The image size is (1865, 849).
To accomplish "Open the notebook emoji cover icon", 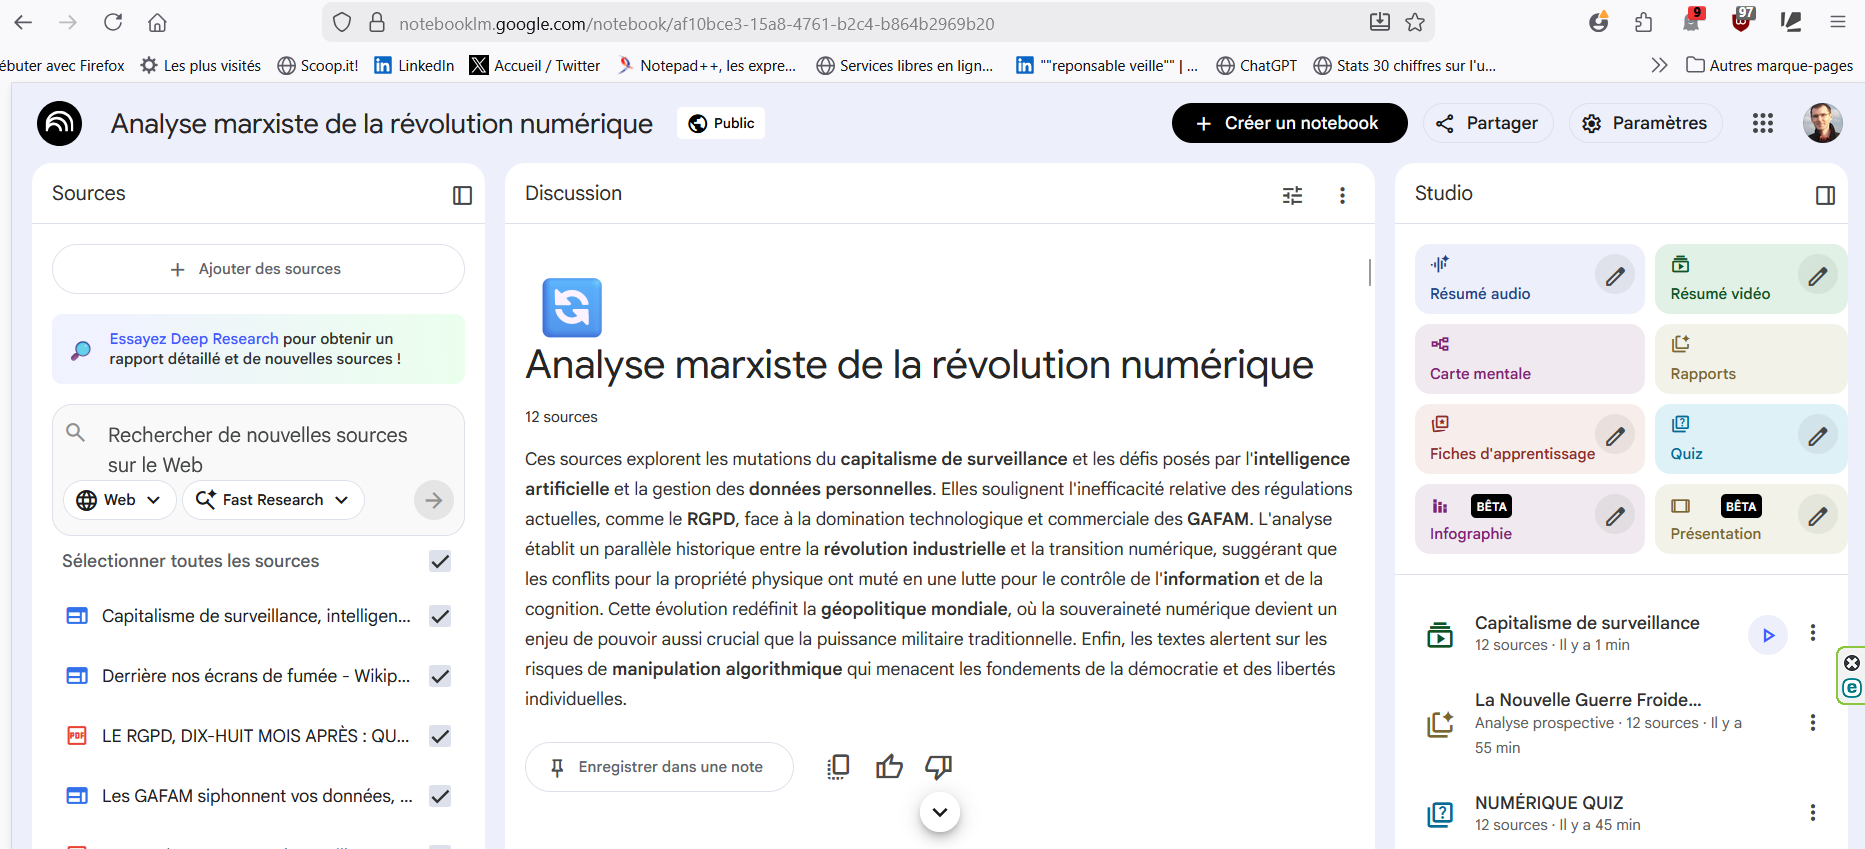I will 572,307.
